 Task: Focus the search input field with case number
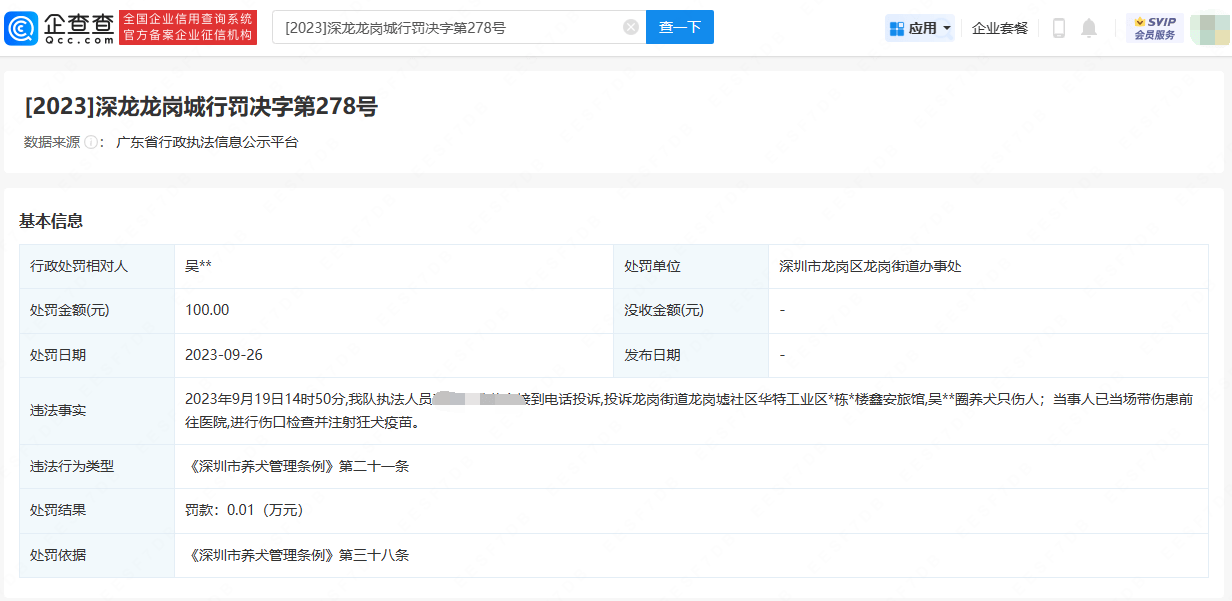450,28
